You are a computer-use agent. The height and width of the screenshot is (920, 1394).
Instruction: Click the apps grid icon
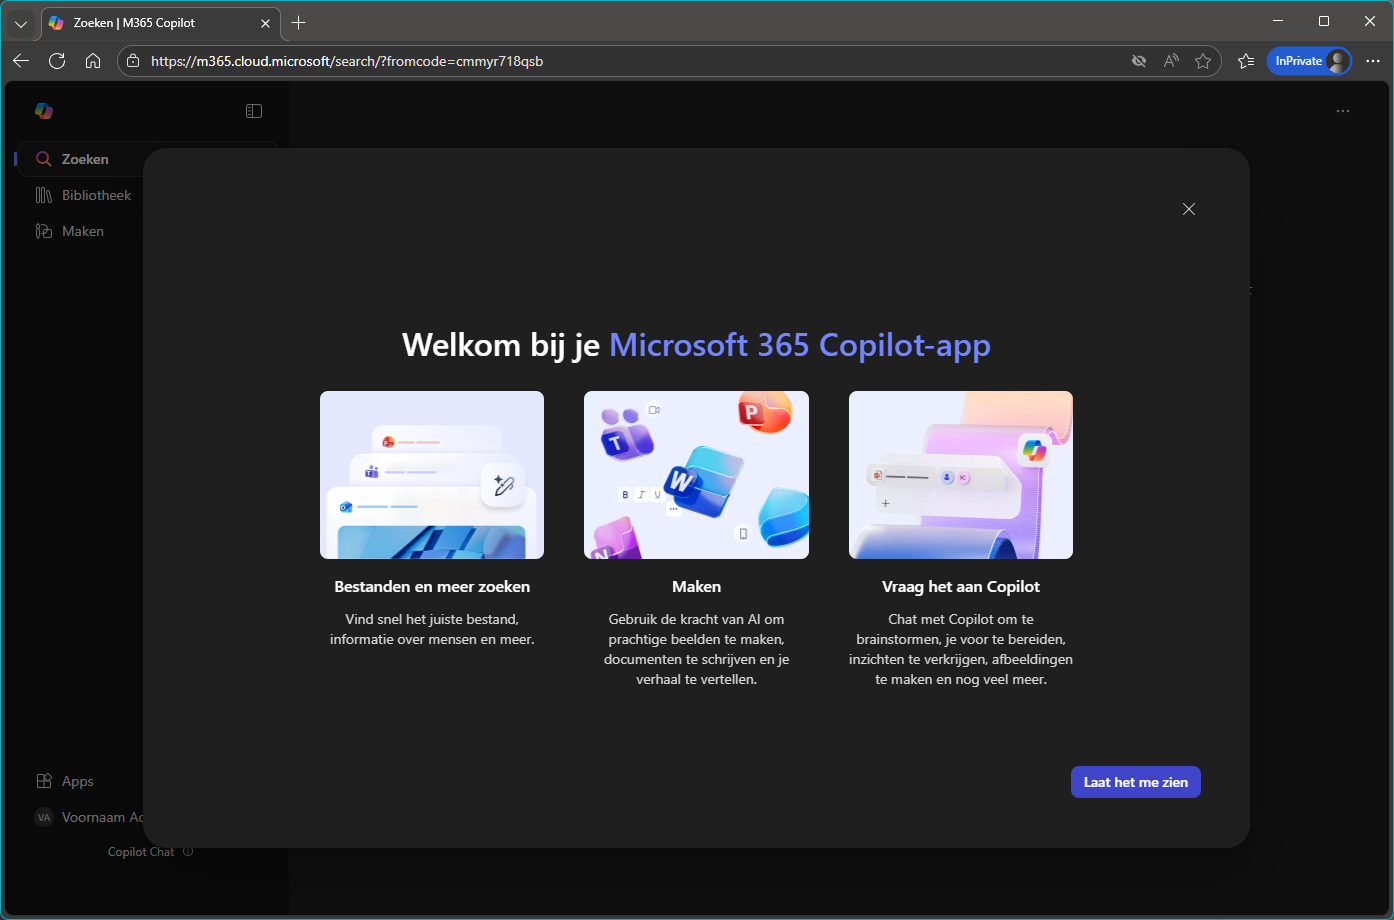coord(44,781)
